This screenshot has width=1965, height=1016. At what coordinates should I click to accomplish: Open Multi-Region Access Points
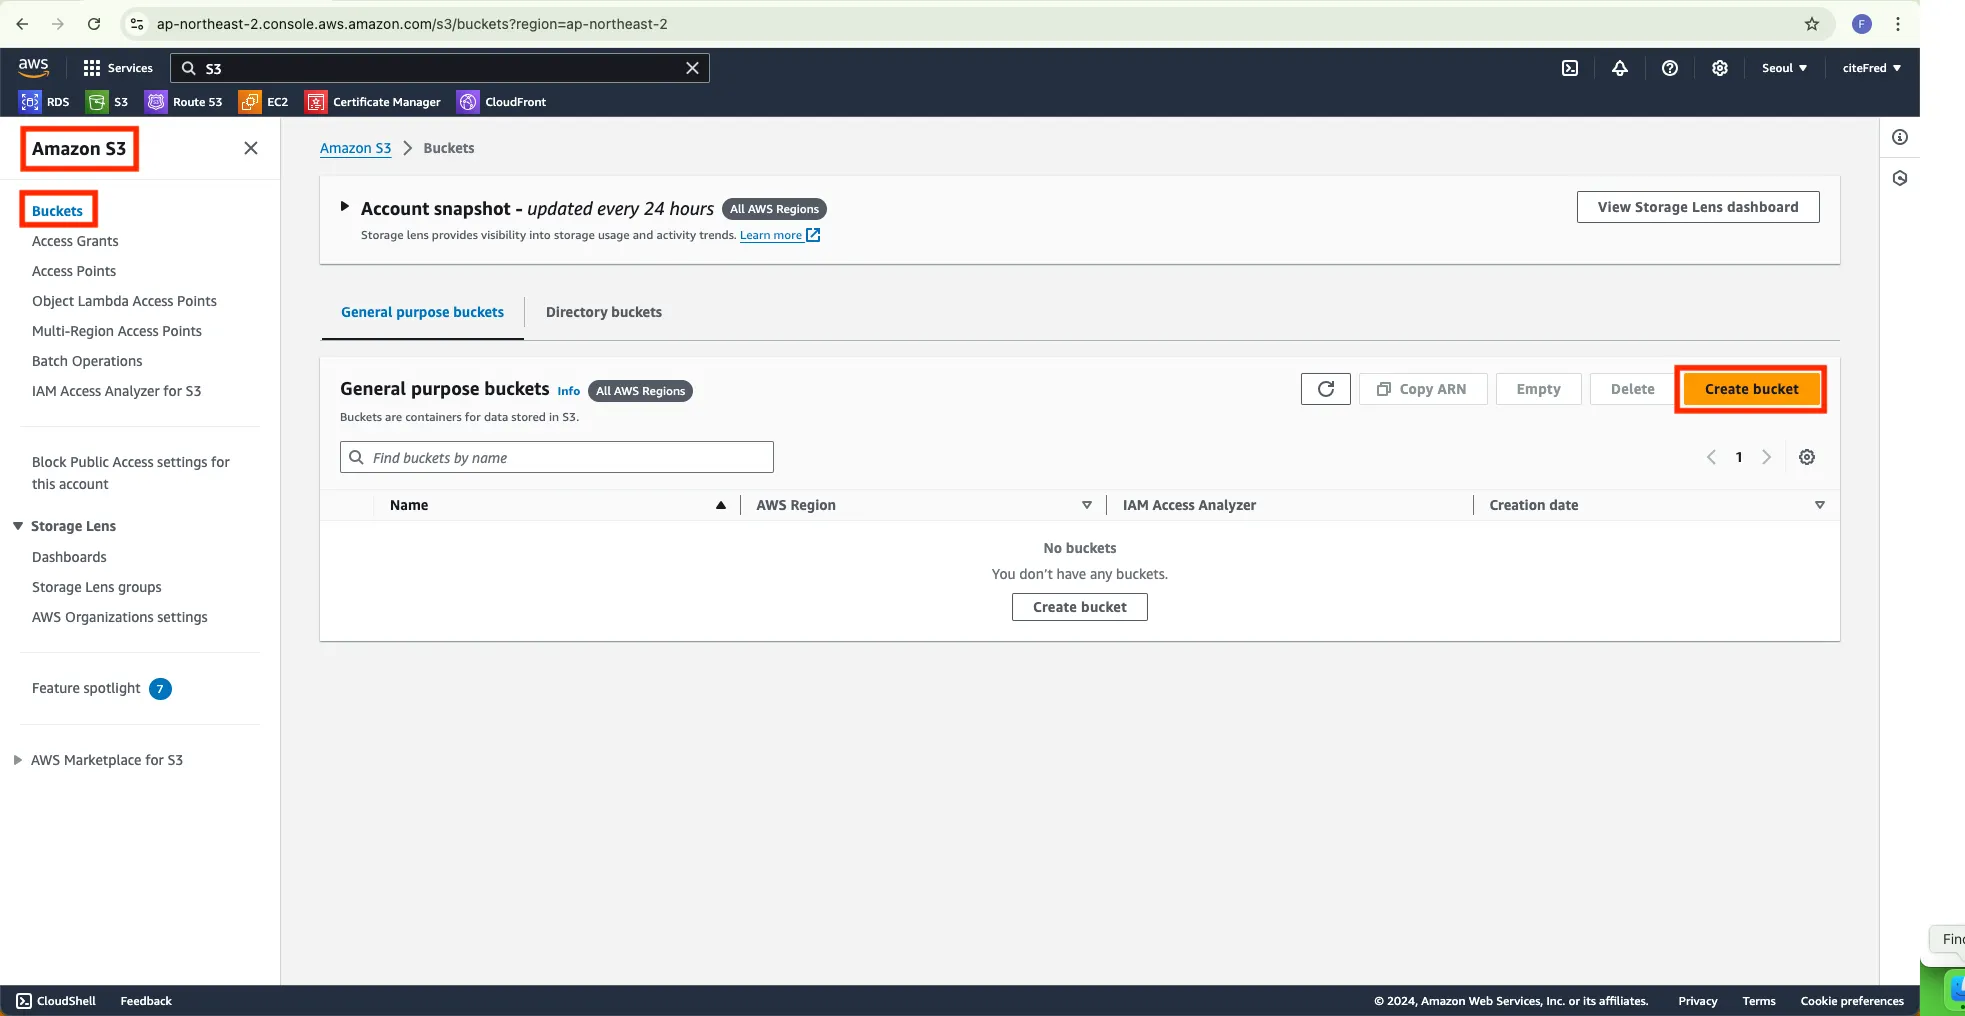point(117,331)
